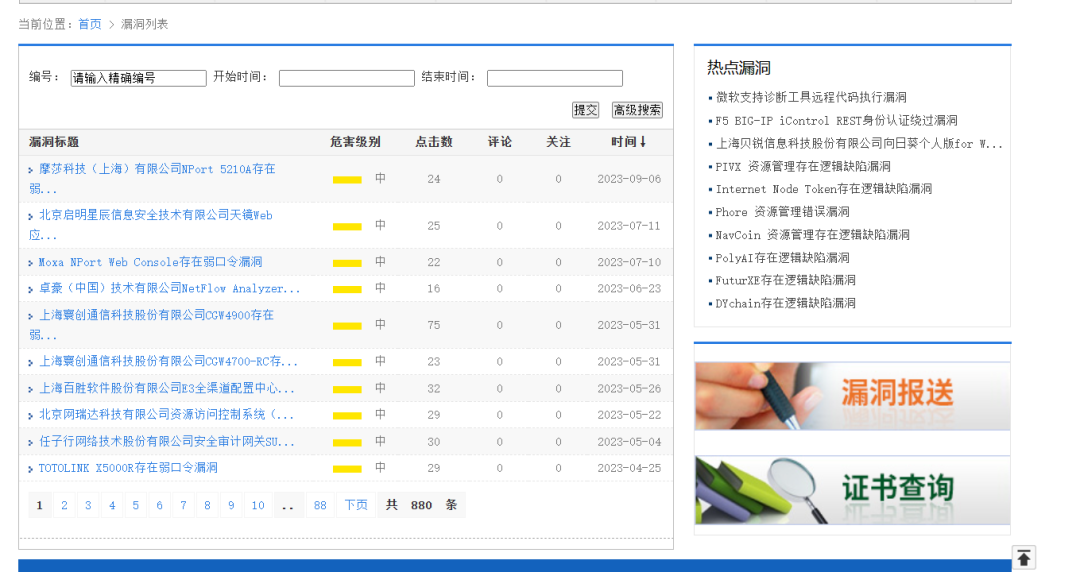Open Moxa NPort Web Console vulnerability link

150,262
